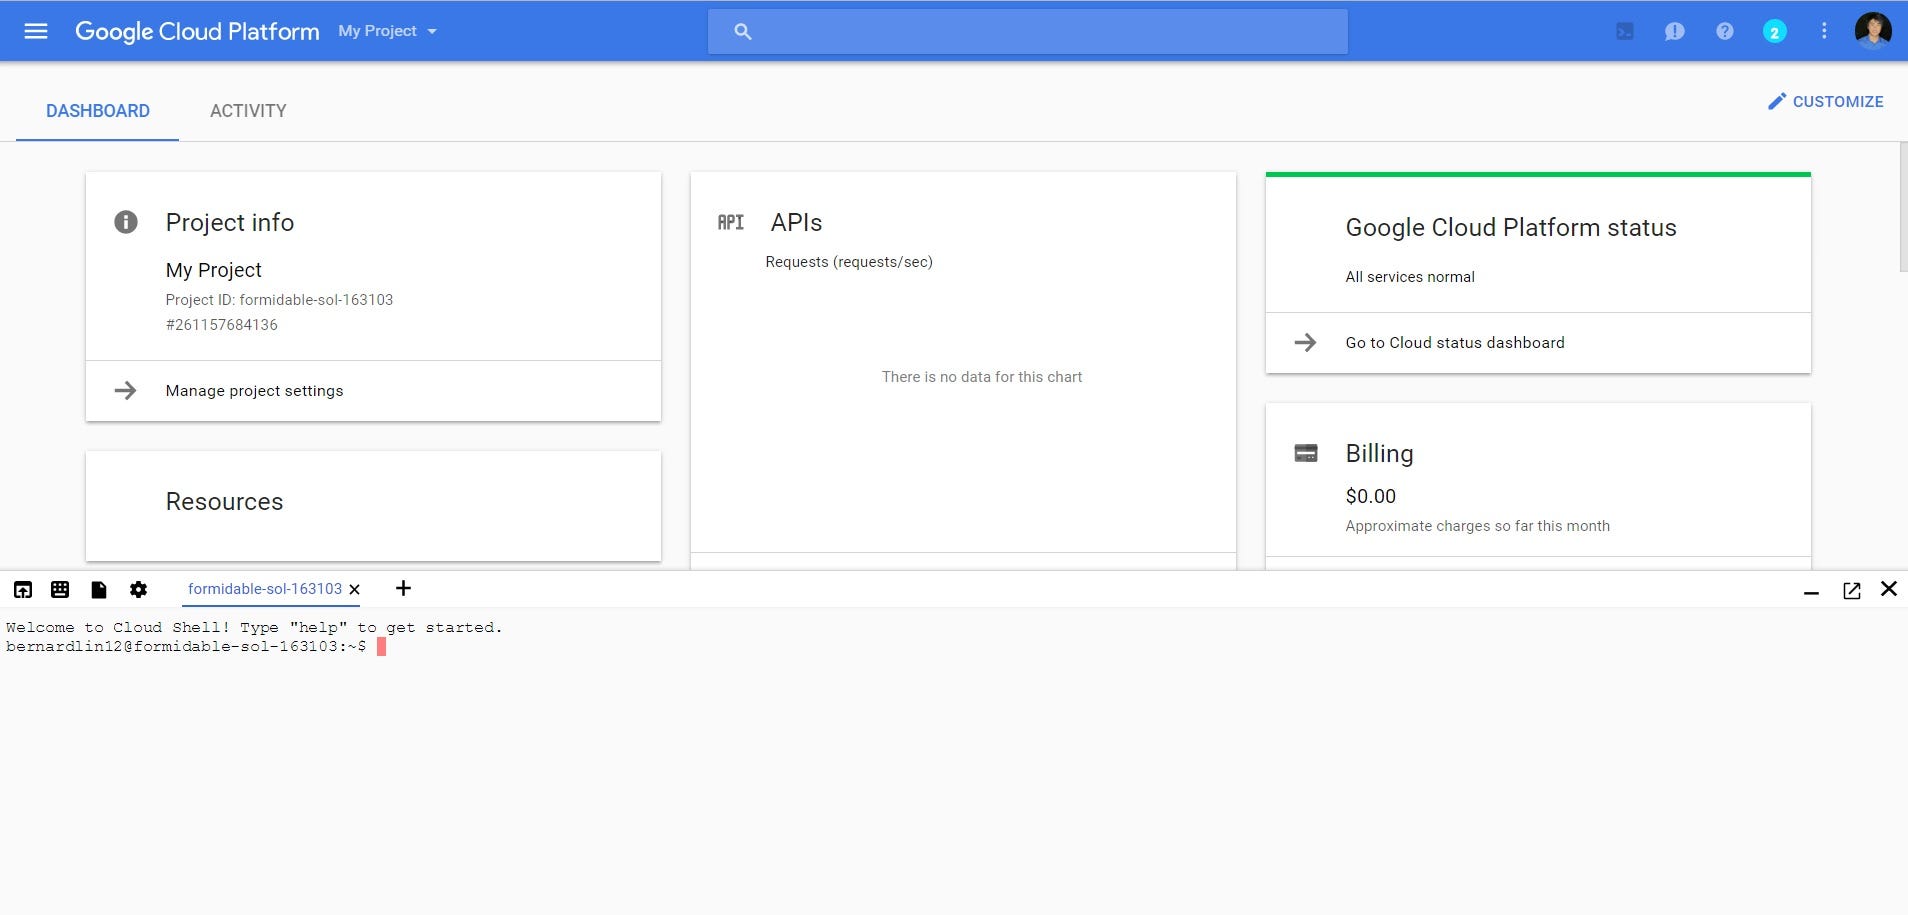This screenshot has width=1908, height=915.
Task: Click the Google Cloud Platform logo
Action: tap(197, 31)
